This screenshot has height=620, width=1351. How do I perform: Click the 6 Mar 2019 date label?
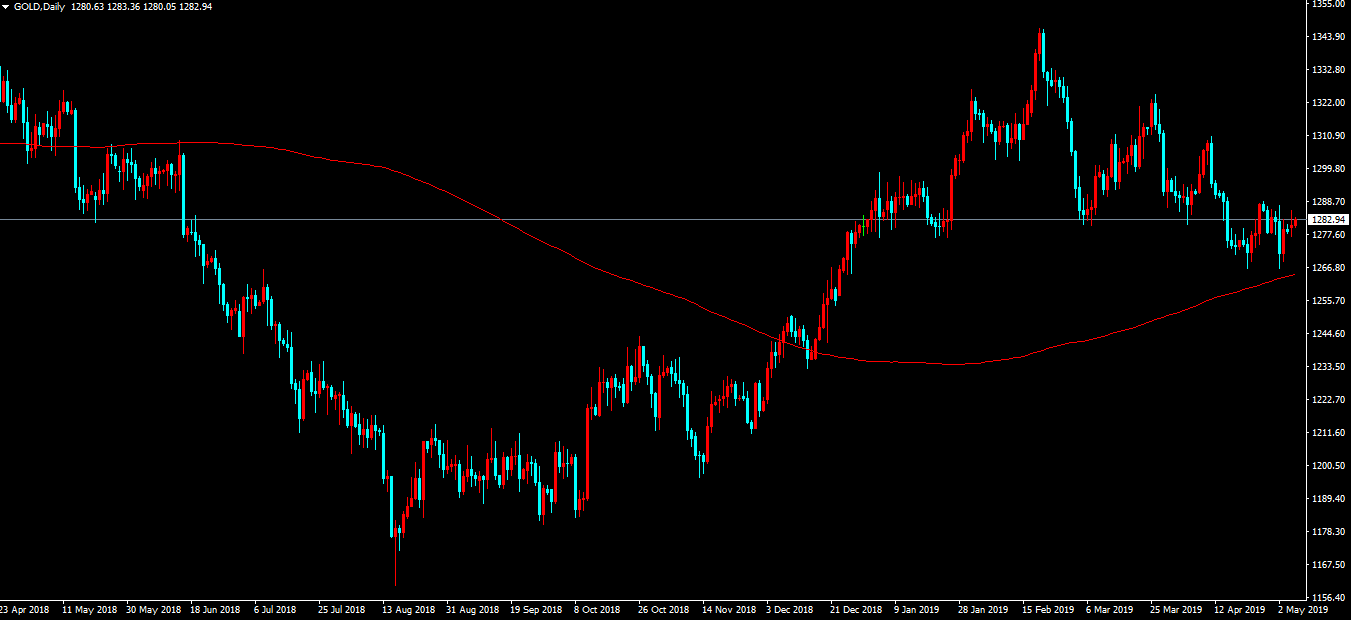pyautogui.click(x=1109, y=608)
